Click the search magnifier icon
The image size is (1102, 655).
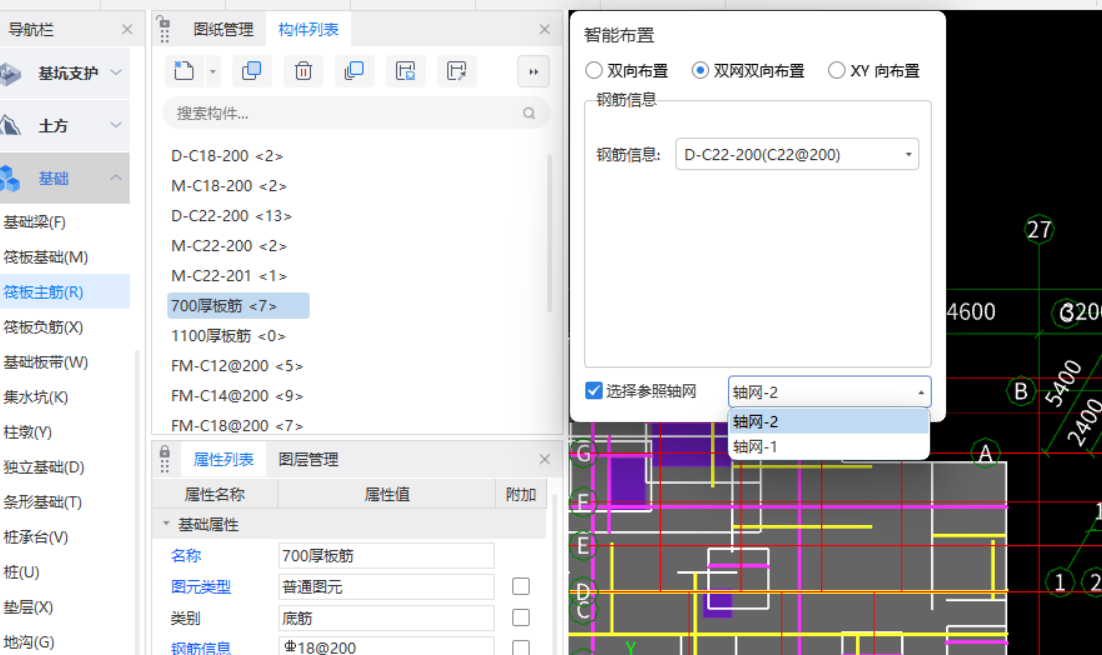[x=529, y=113]
